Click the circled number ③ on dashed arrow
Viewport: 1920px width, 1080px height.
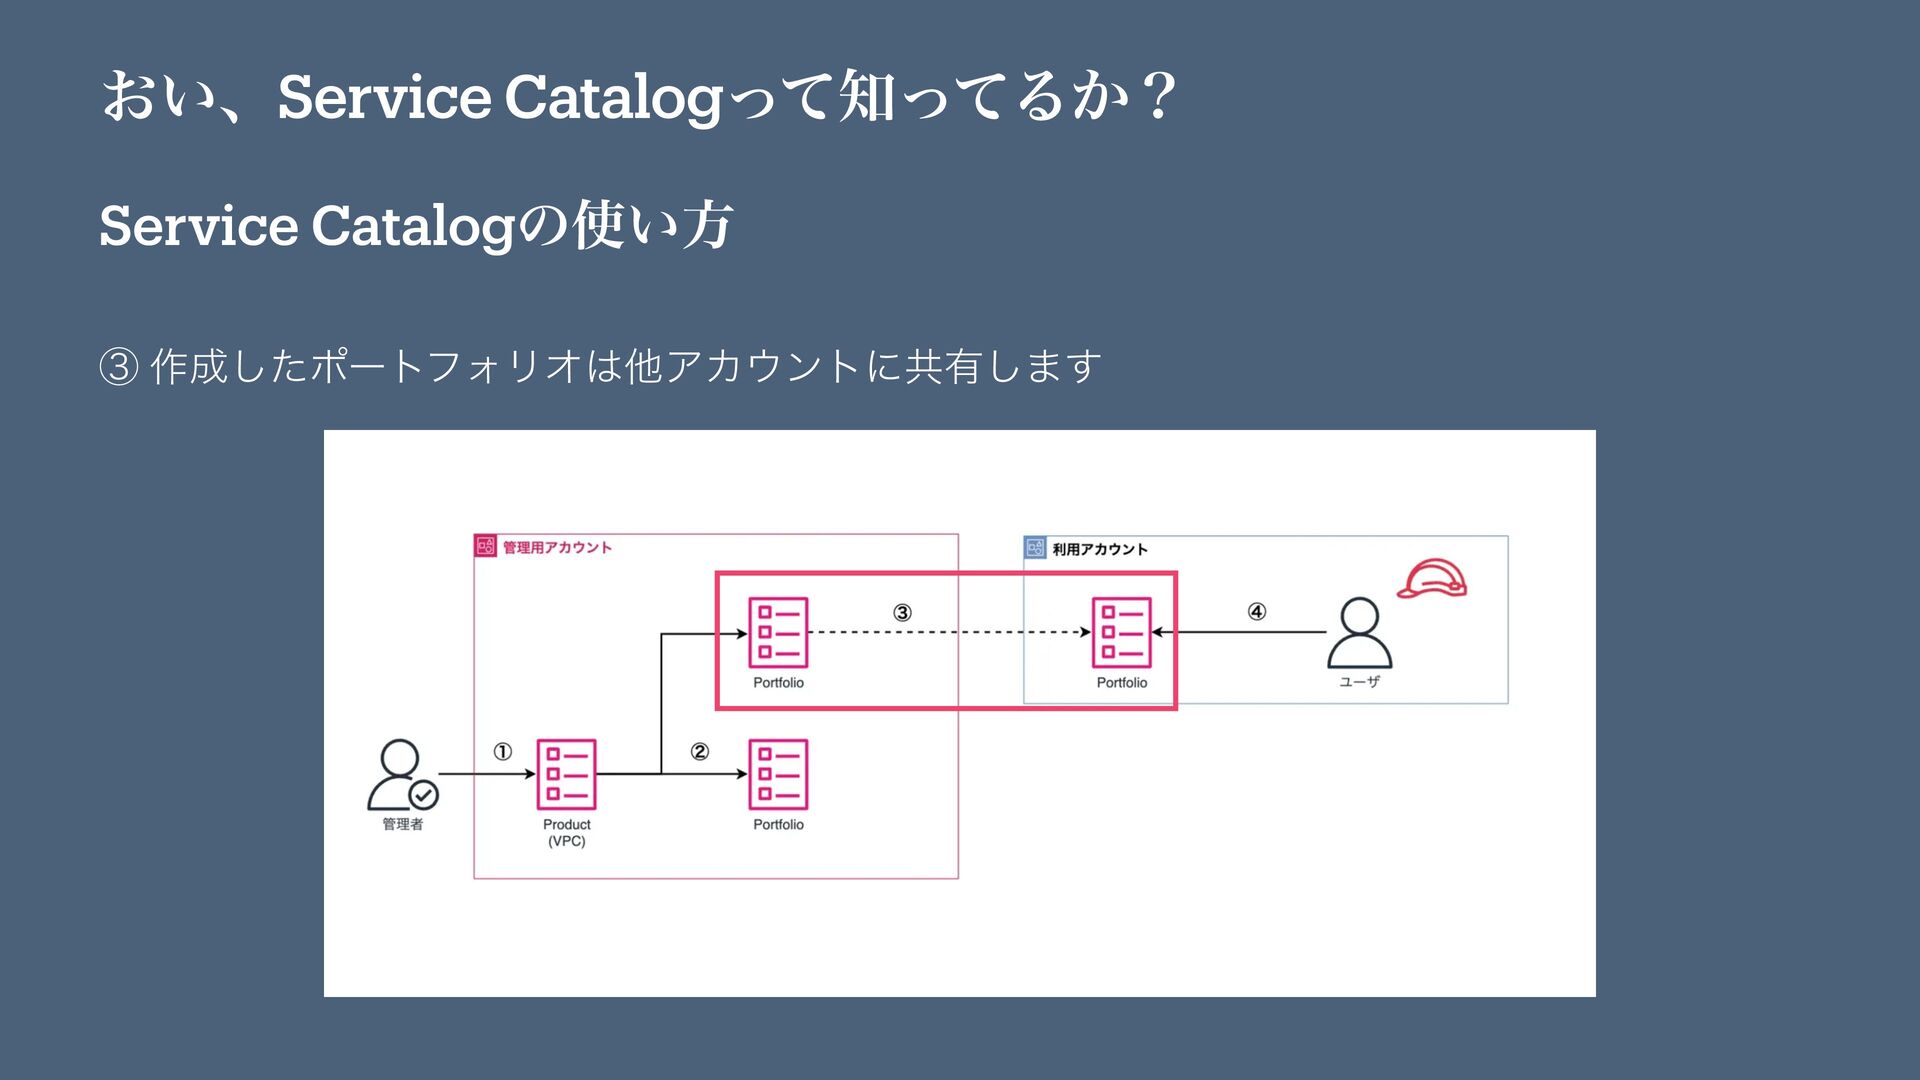coord(902,612)
